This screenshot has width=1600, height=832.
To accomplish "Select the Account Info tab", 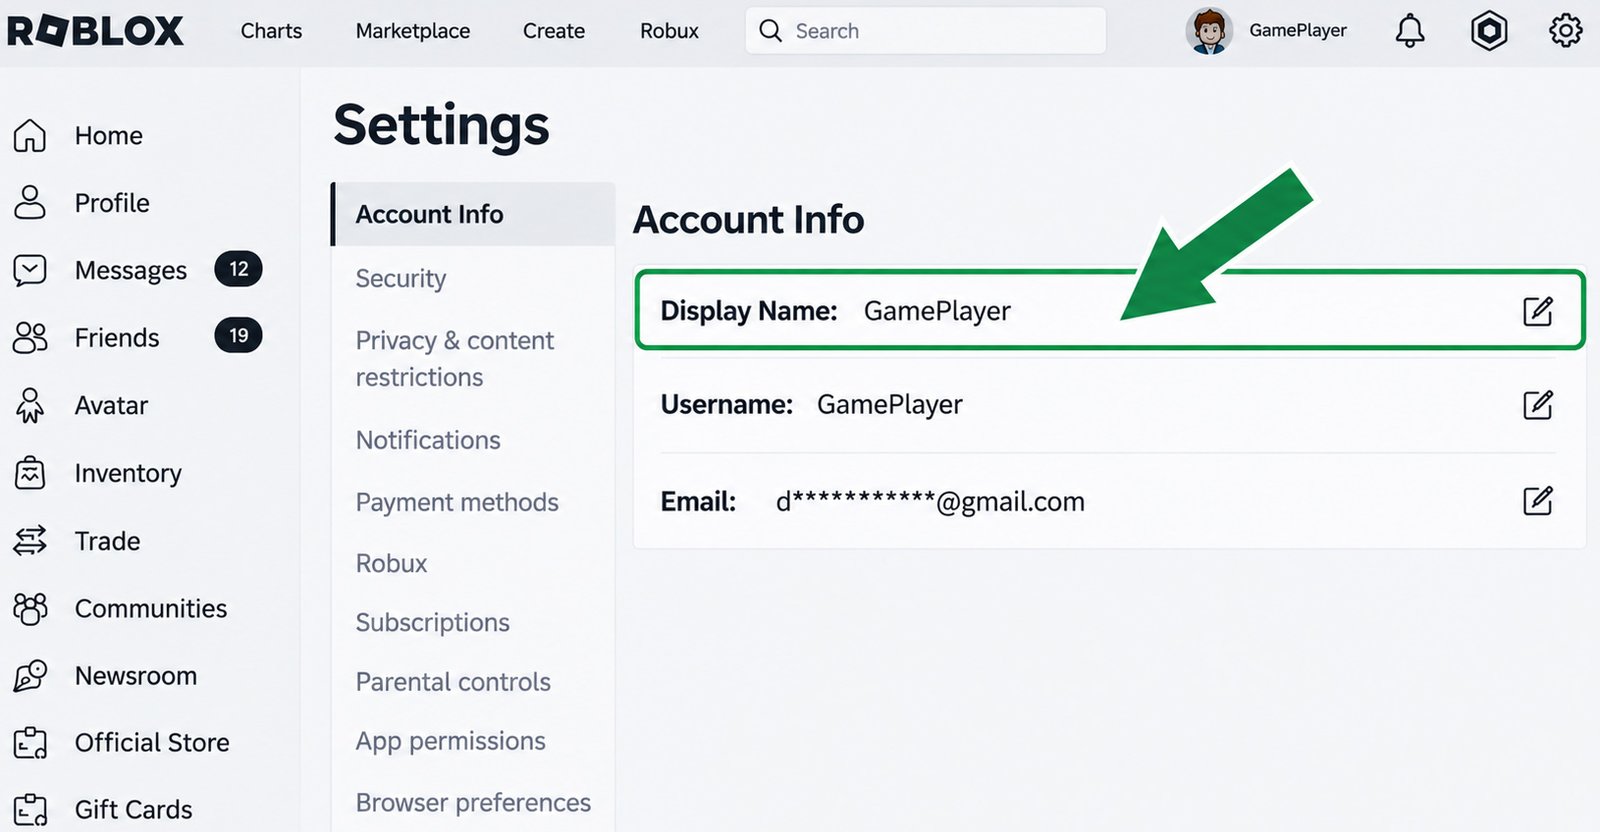I will coord(473,214).
